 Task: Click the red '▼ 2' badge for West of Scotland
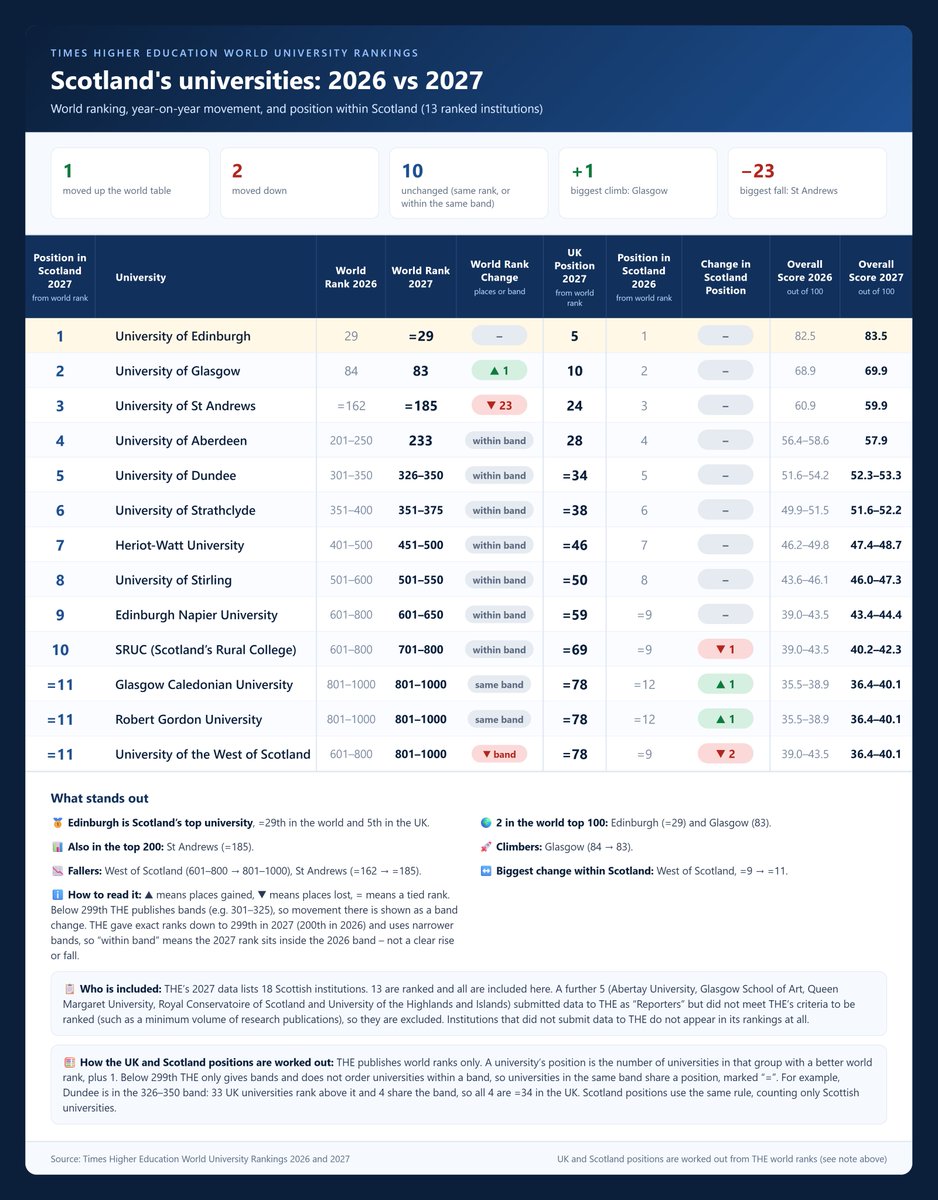pyautogui.click(x=725, y=755)
